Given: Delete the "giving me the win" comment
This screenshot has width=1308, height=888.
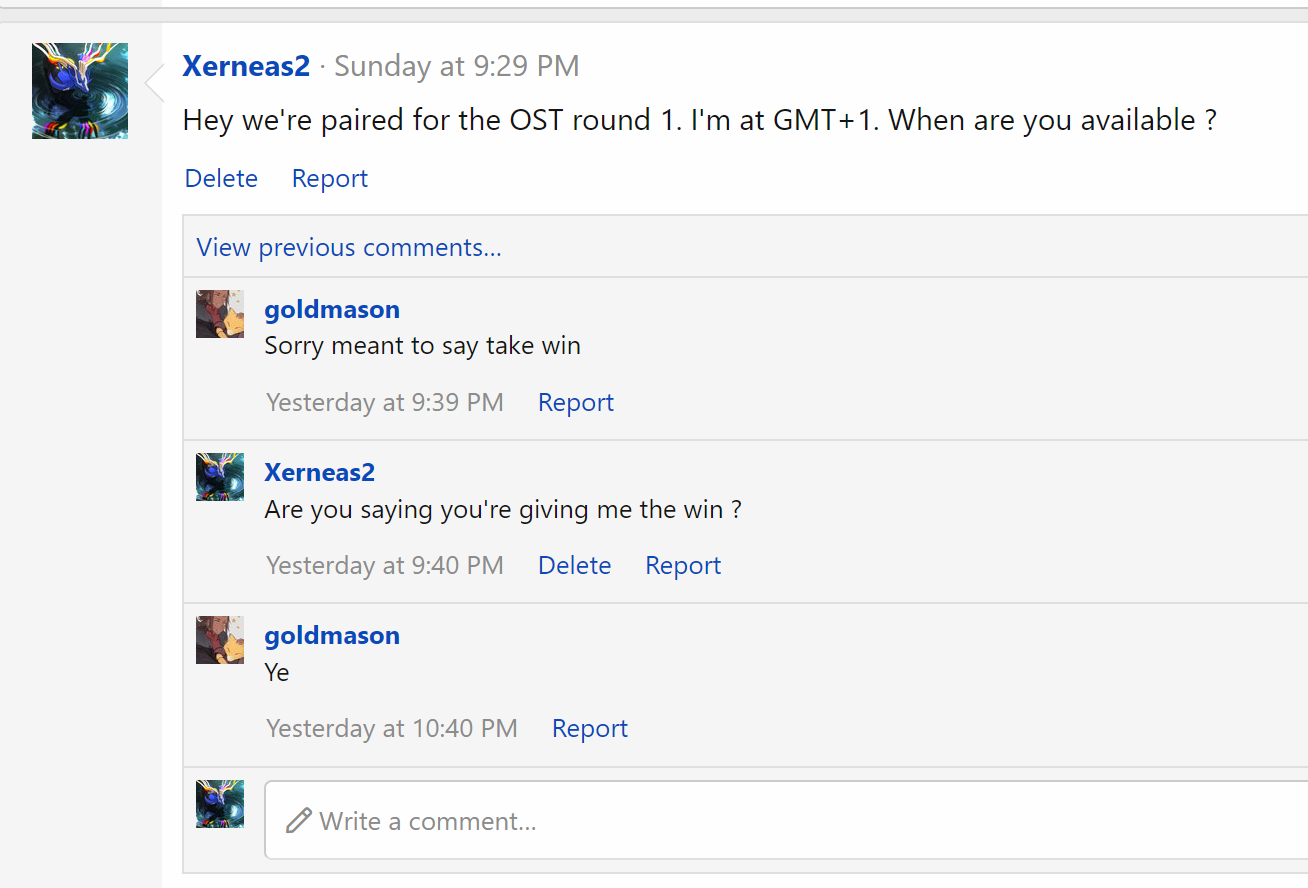Looking at the screenshot, I should 574,565.
